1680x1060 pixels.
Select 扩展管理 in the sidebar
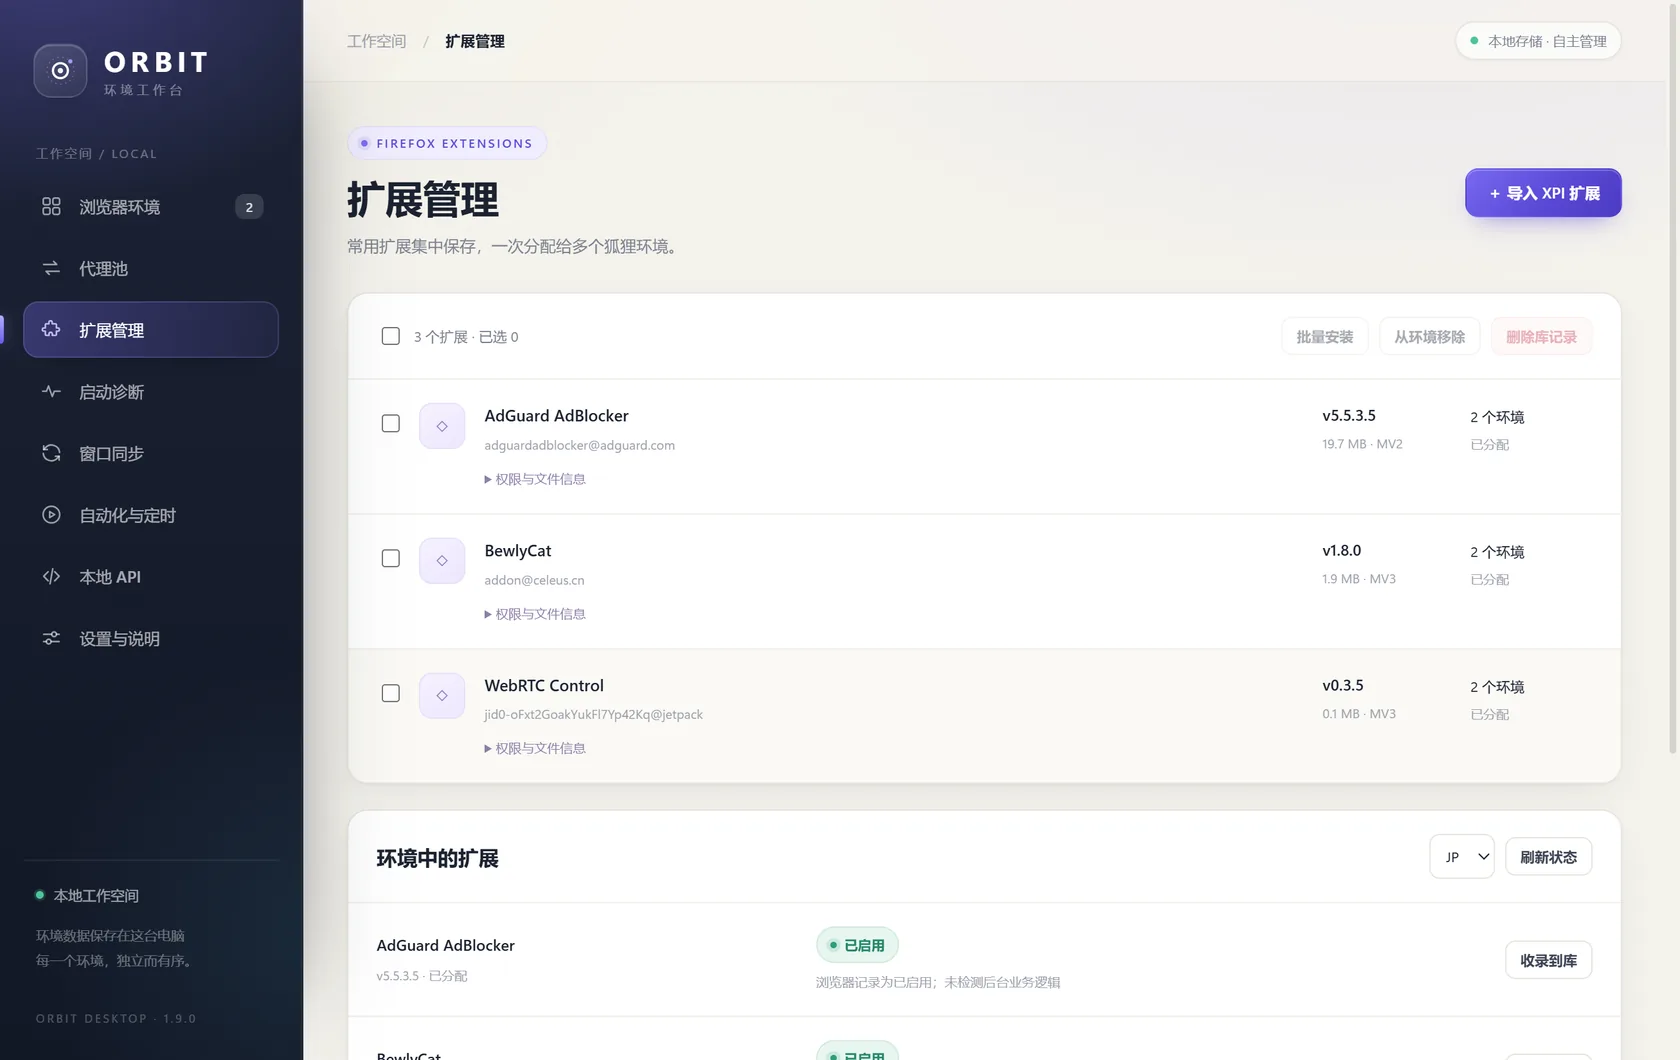151,330
